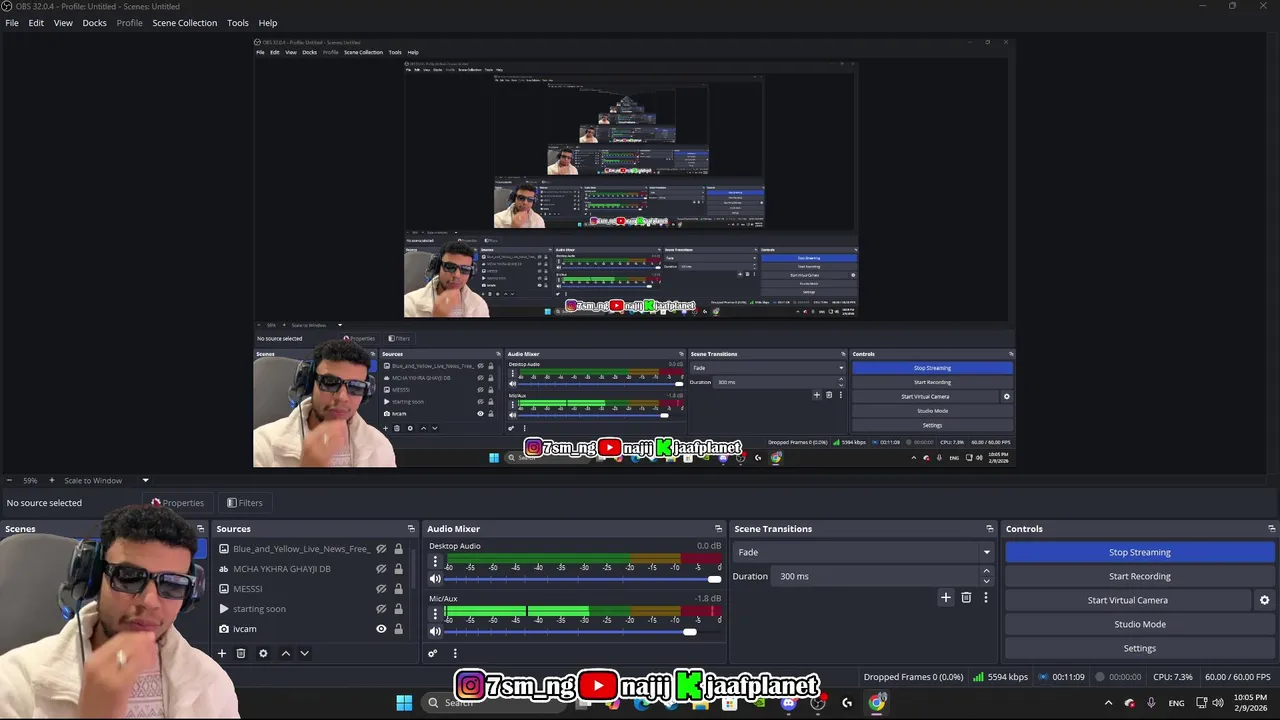Float the Sources dock panel
The width and height of the screenshot is (1280, 720).
click(x=411, y=529)
